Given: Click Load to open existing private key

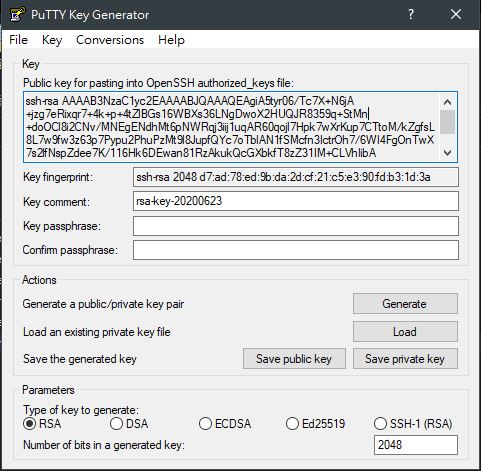Looking at the screenshot, I should tap(405, 332).
